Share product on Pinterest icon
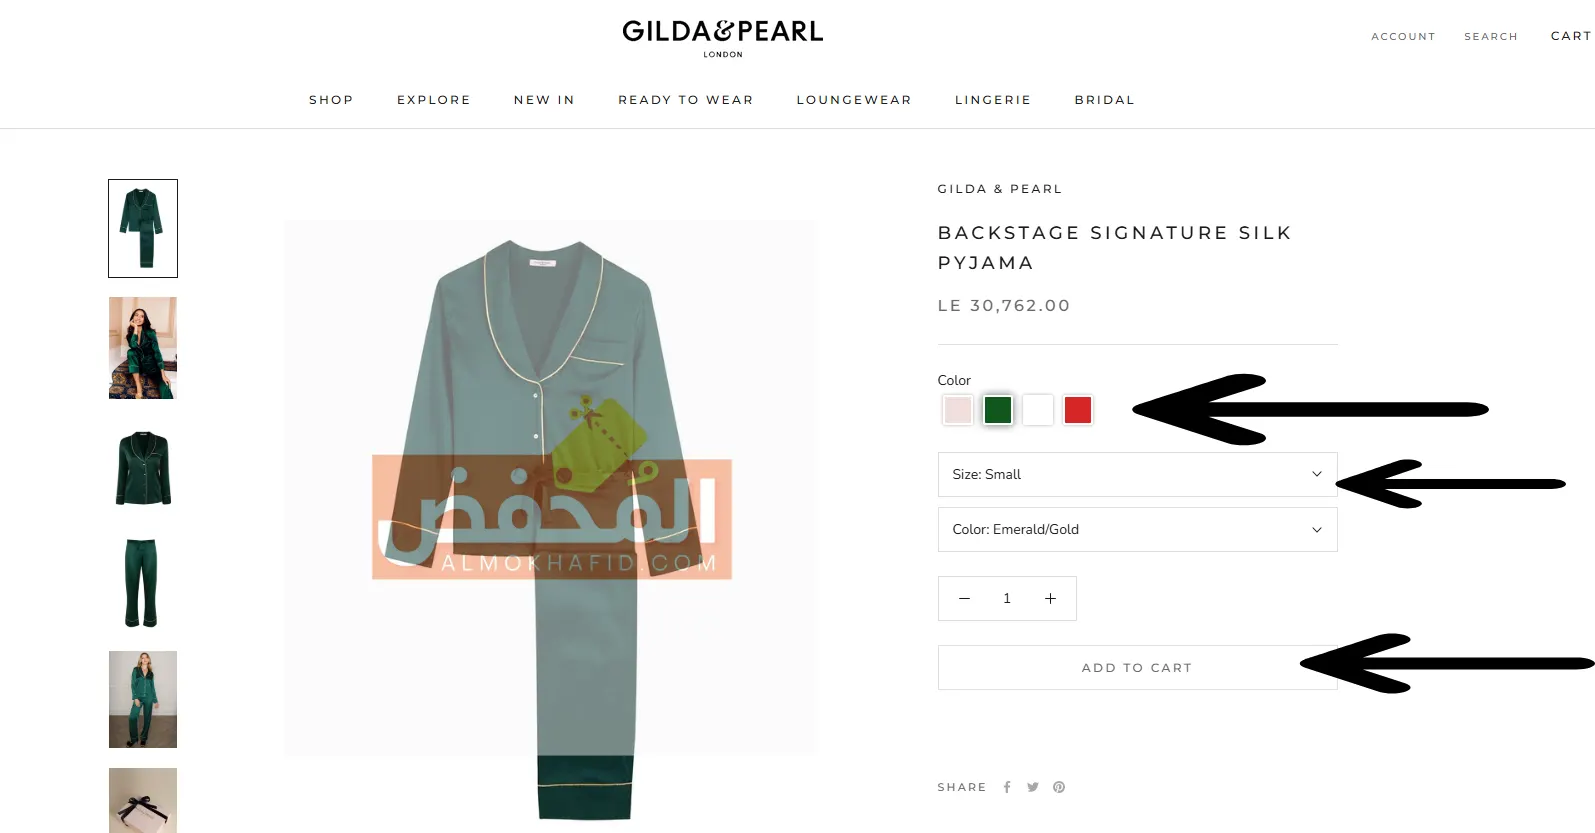1595x833 pixels. (1059, 787)
